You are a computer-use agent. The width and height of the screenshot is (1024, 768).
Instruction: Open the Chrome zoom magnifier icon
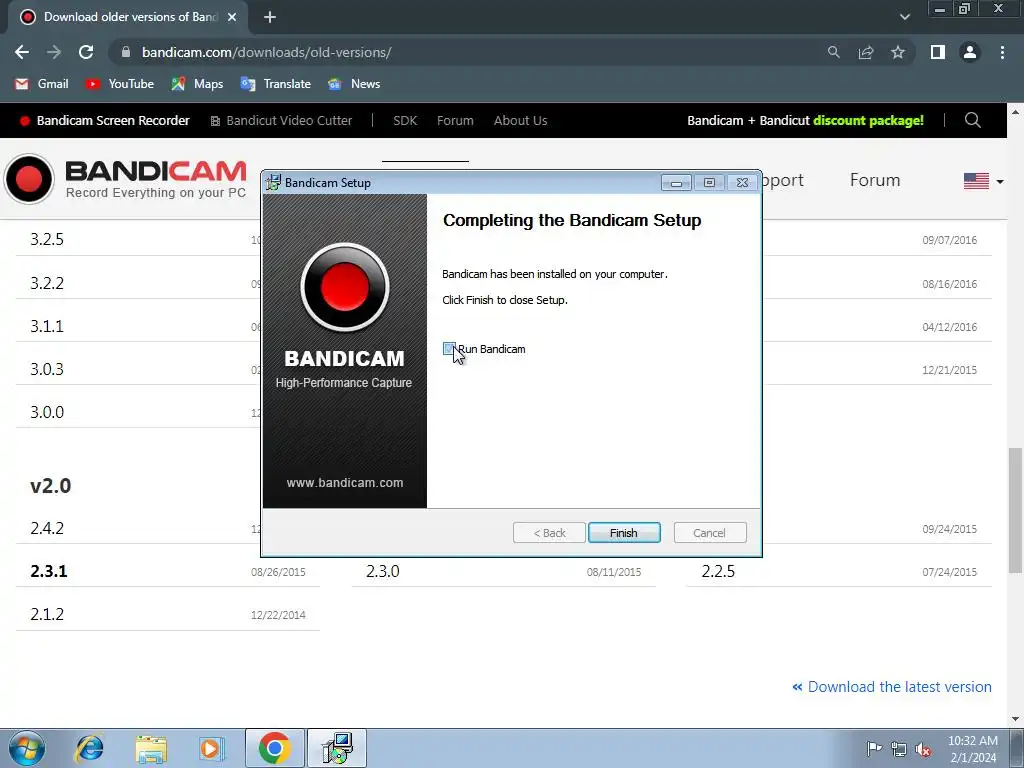(833, 52)
